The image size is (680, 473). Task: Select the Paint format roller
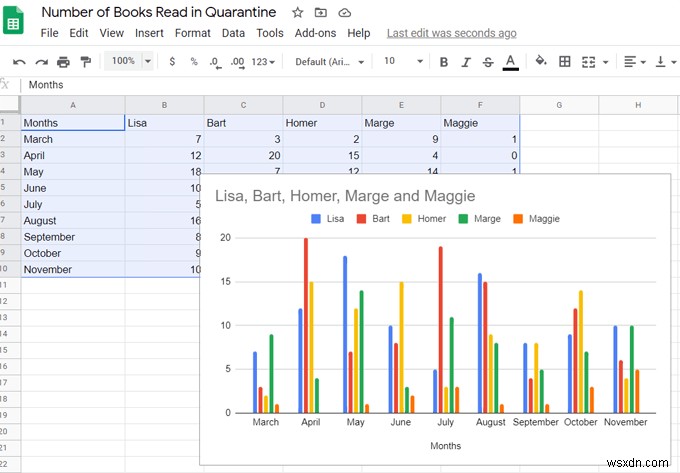86,62
